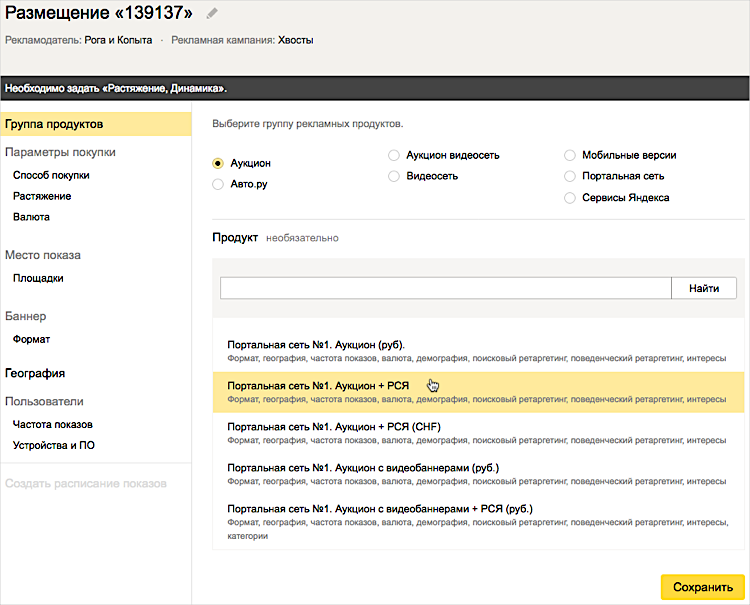The width and height of the screenshot is (750, 605).
Task: Go to Способ покупки in sidebar
Action: [x=51, y=176]
